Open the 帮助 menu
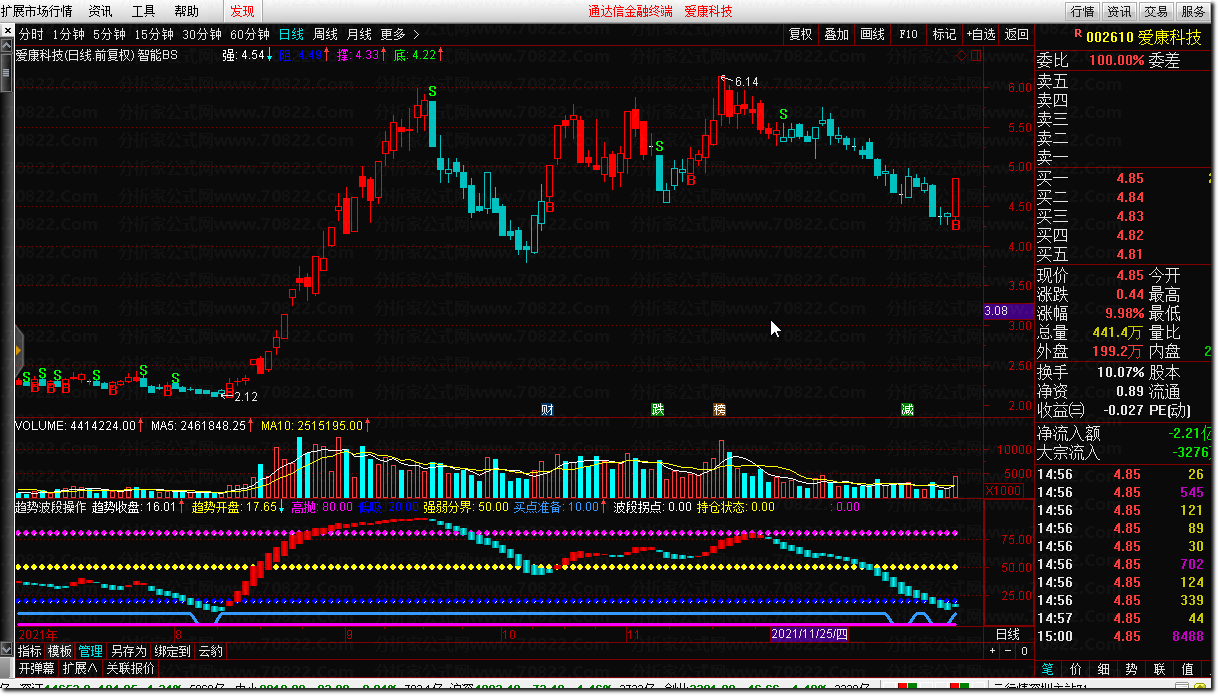The image size is (1220, 696). coord(186,11)
